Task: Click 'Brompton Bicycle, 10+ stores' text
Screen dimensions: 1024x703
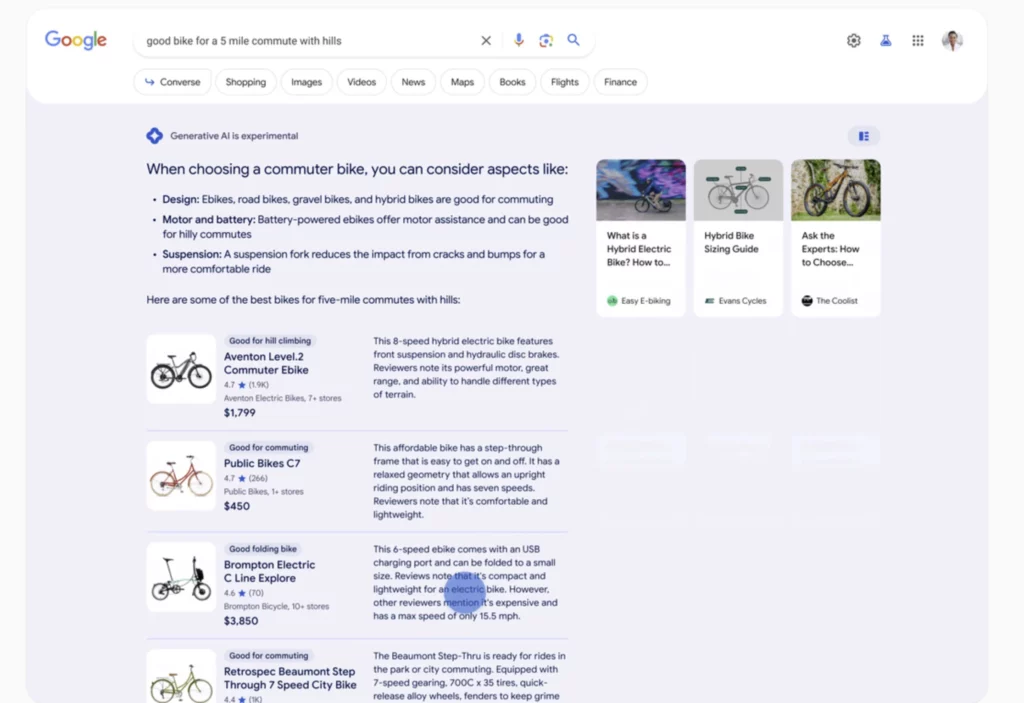Action: pyautogui.click(x=276, y=606)
